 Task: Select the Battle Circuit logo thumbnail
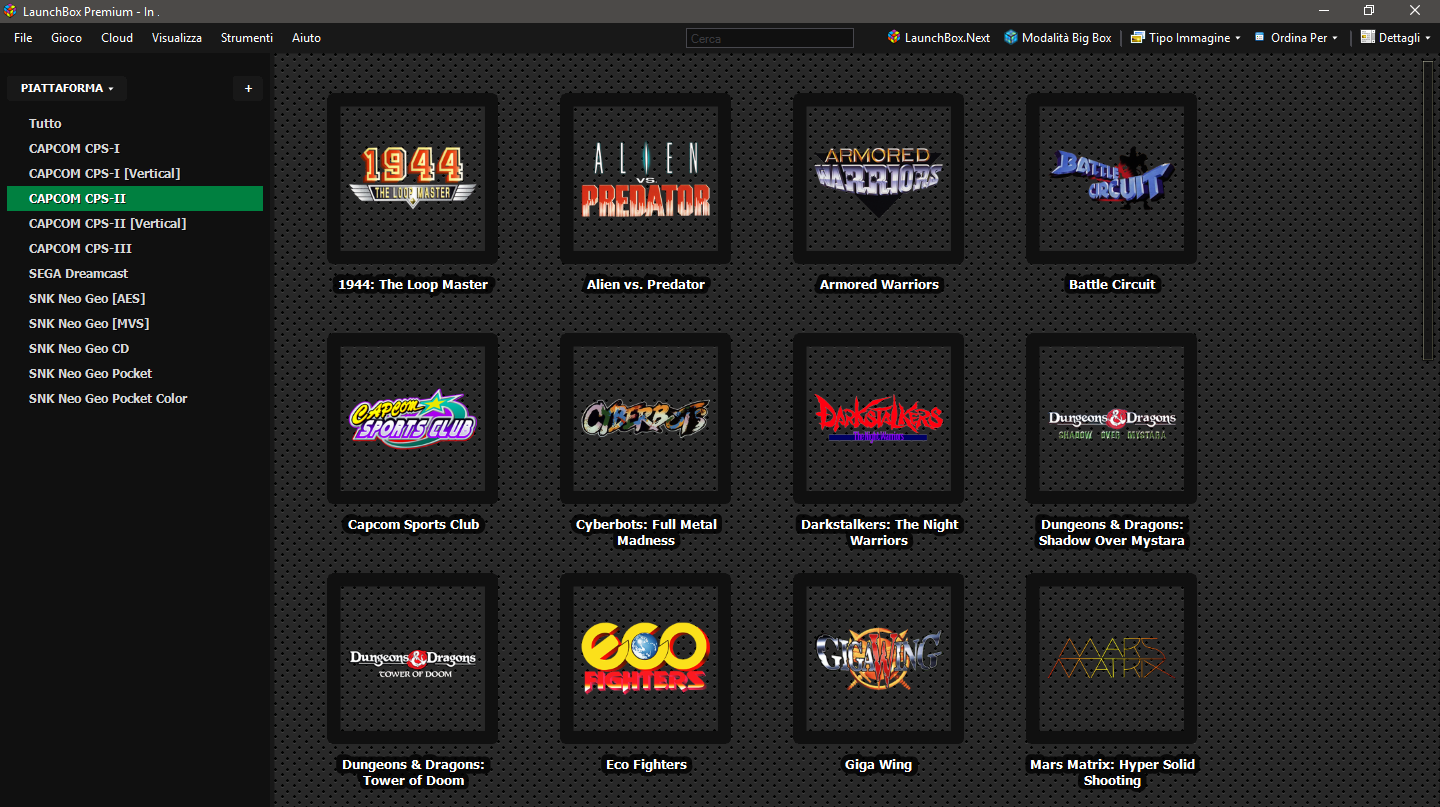(x=1112, y=178)
